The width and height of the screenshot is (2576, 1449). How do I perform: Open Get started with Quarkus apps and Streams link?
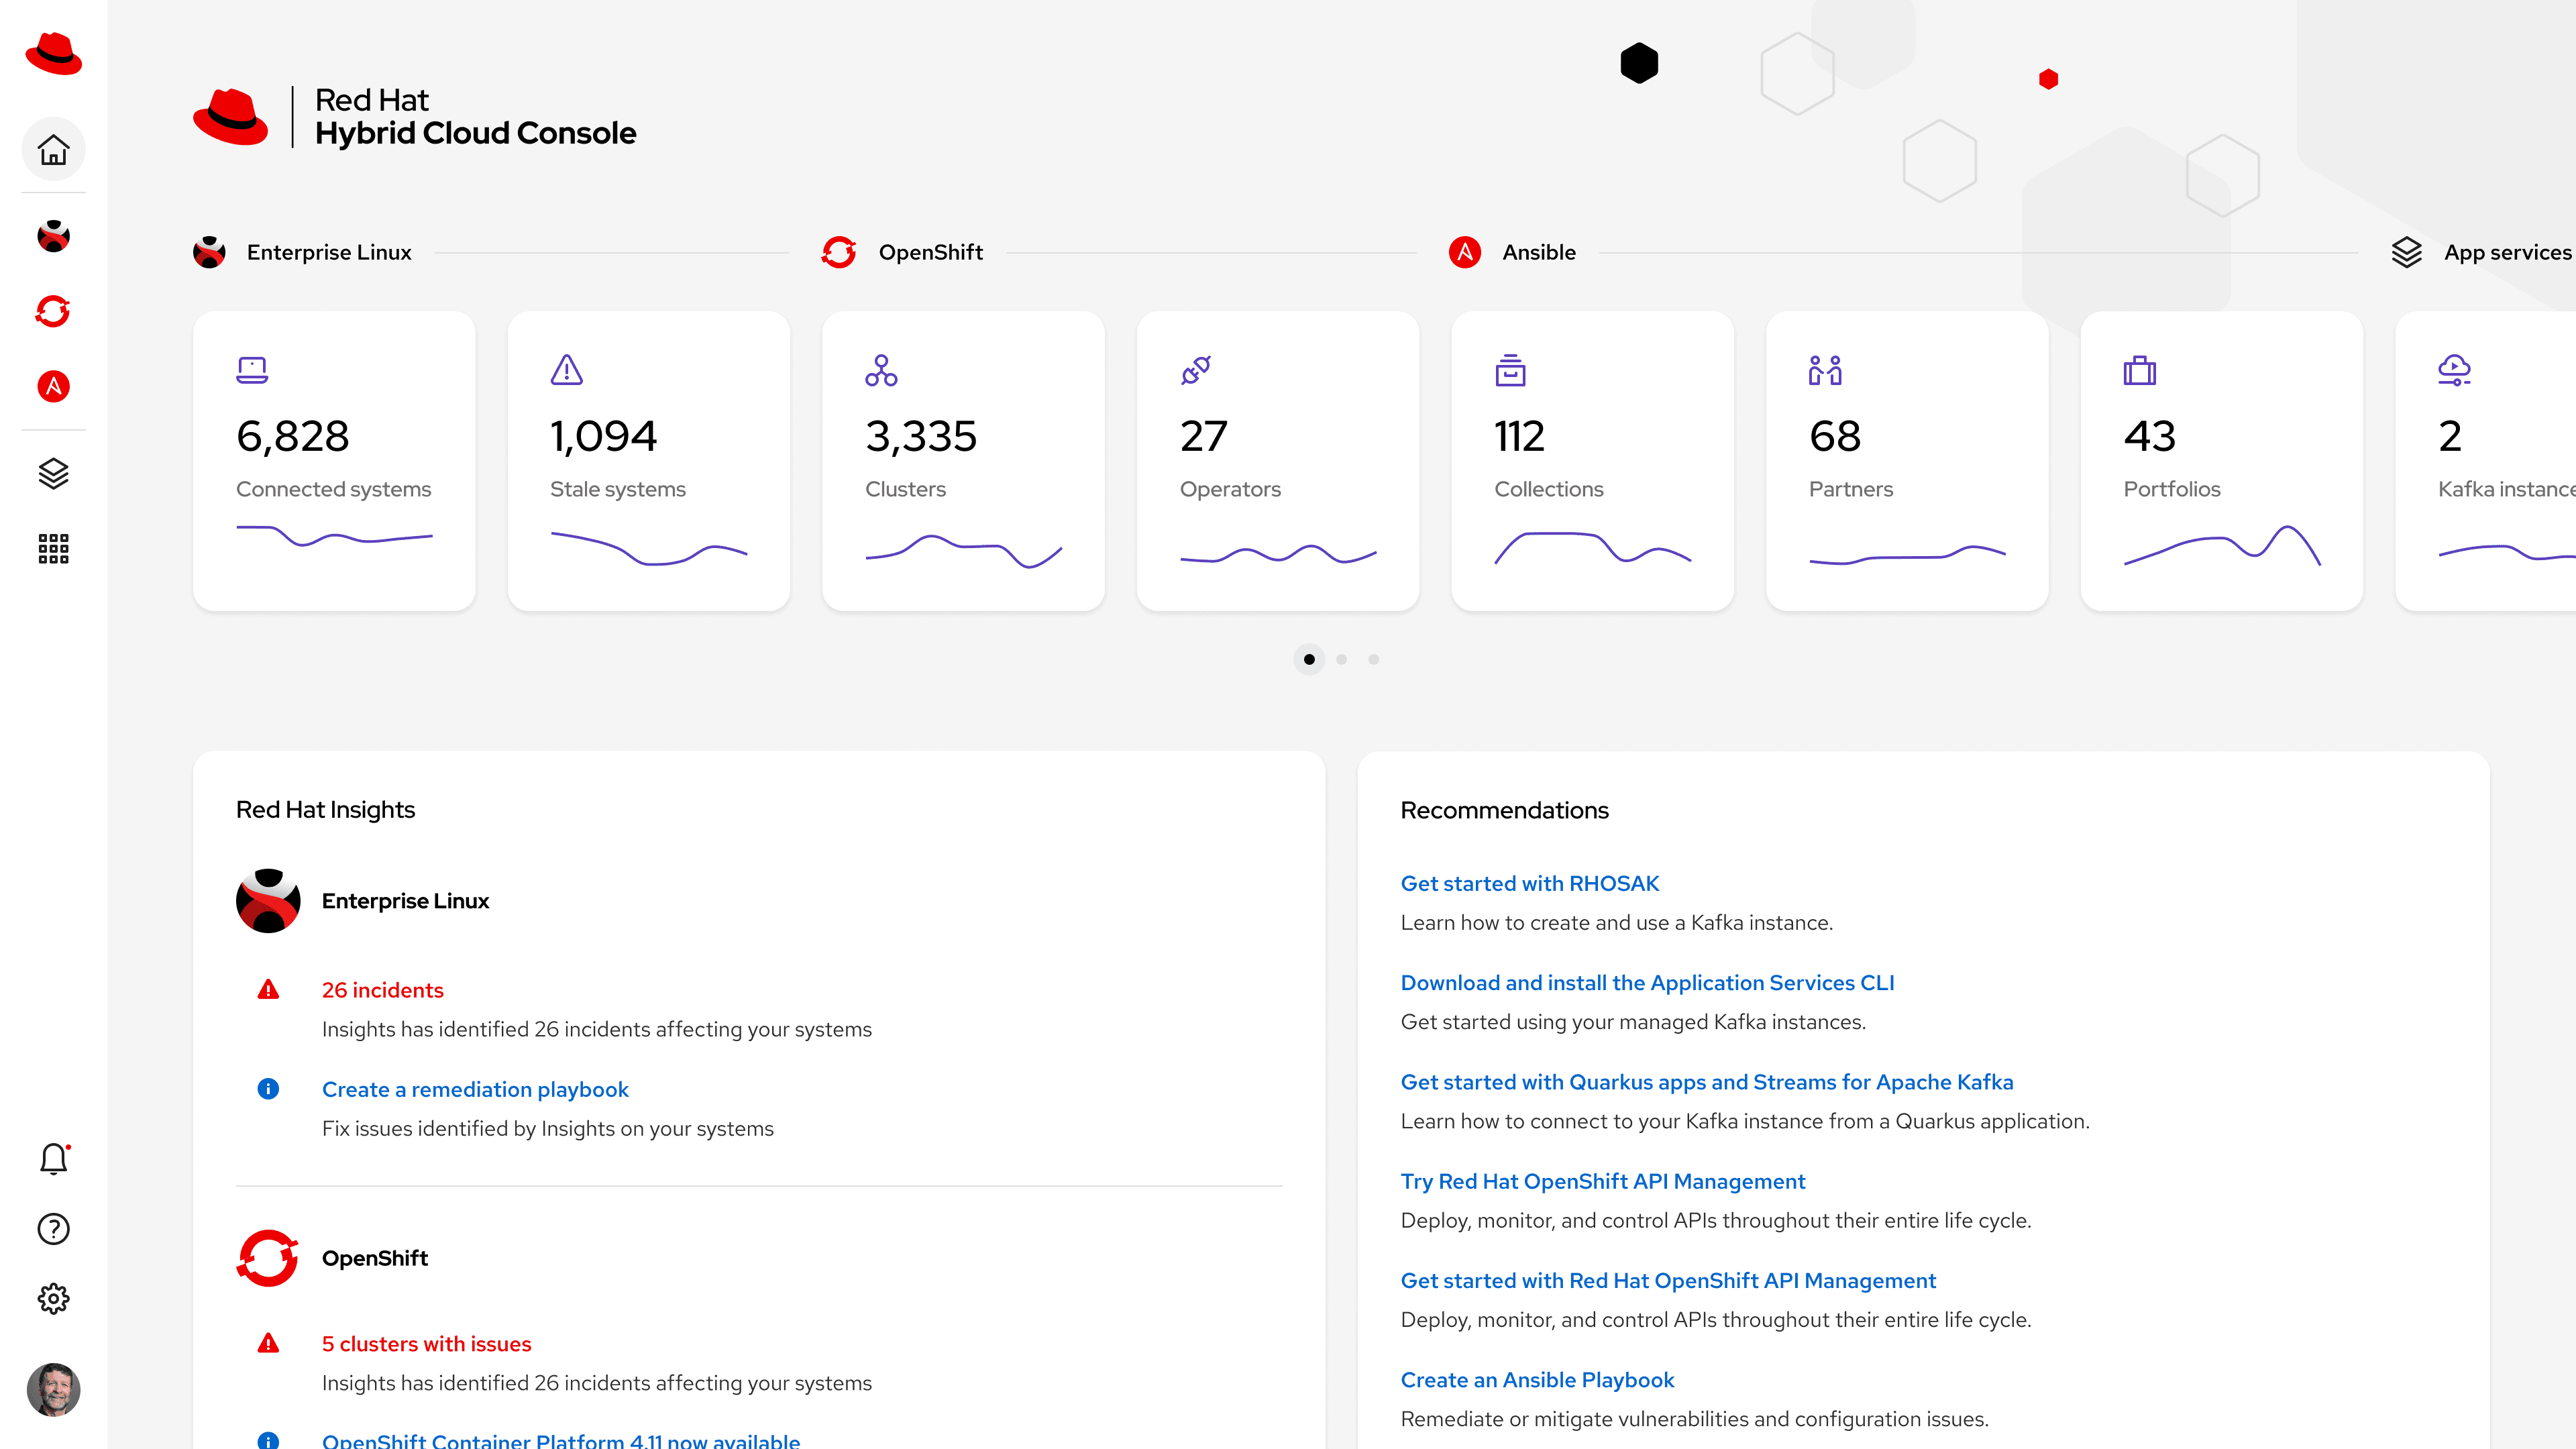coord(1707,1082)
